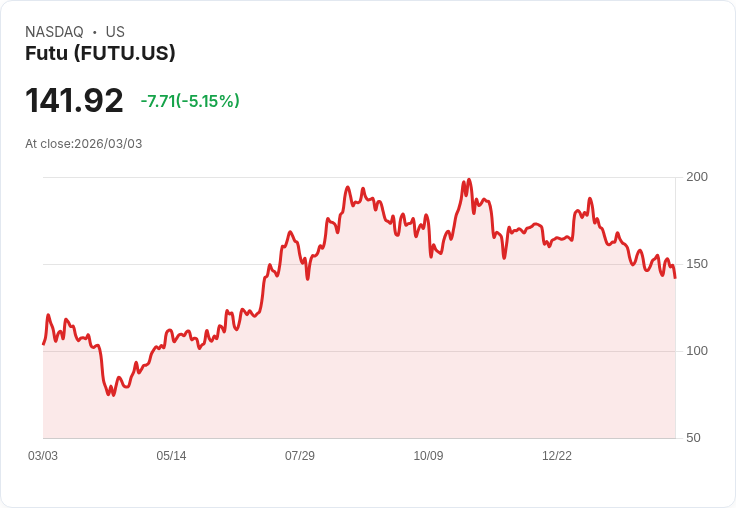This screenshot has width=736, height=508.
Task: Click the 100 price axis label
Action: point(697,351)
